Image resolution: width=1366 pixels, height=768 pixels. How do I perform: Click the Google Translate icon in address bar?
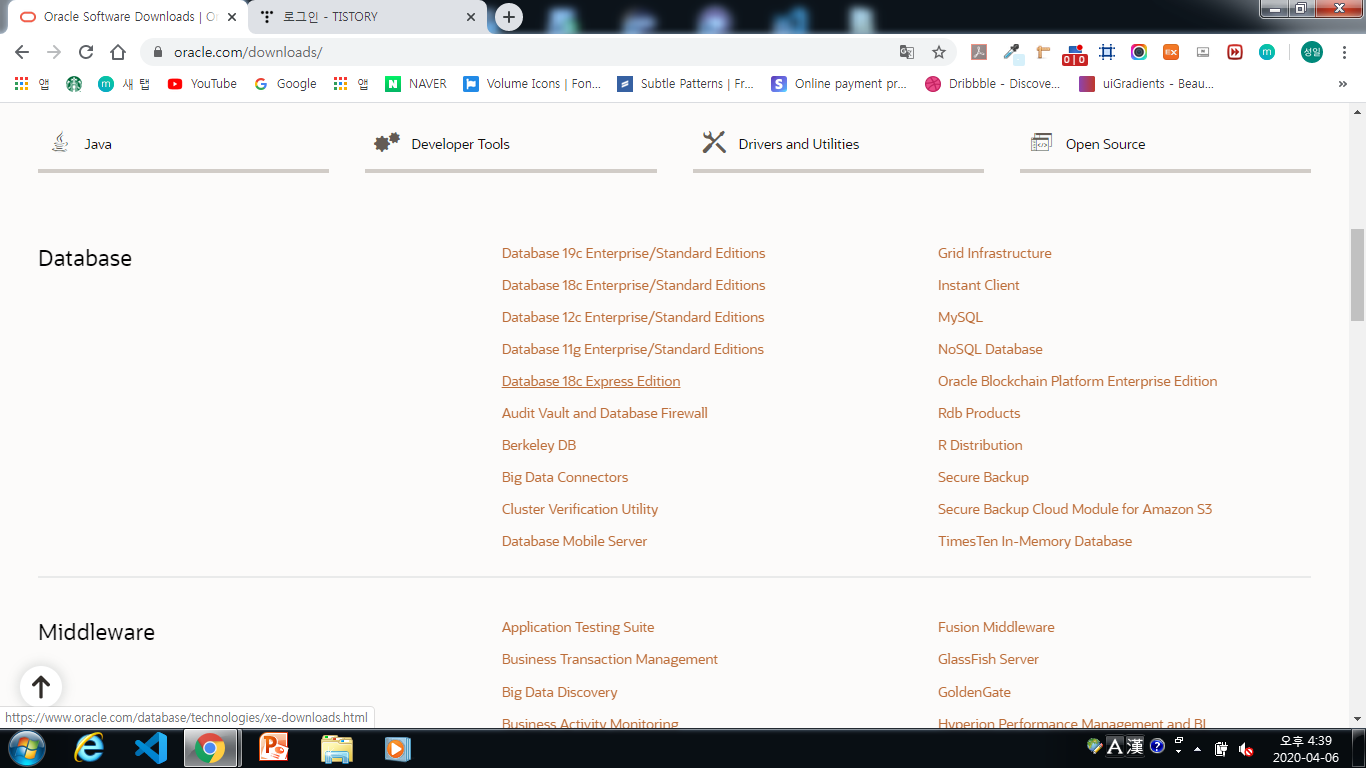(907, 52)
